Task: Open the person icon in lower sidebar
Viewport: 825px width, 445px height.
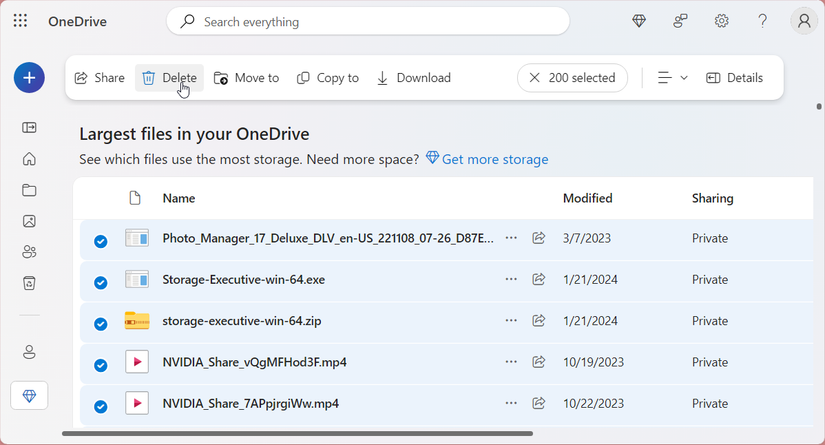Action: (x=29, y=352)
